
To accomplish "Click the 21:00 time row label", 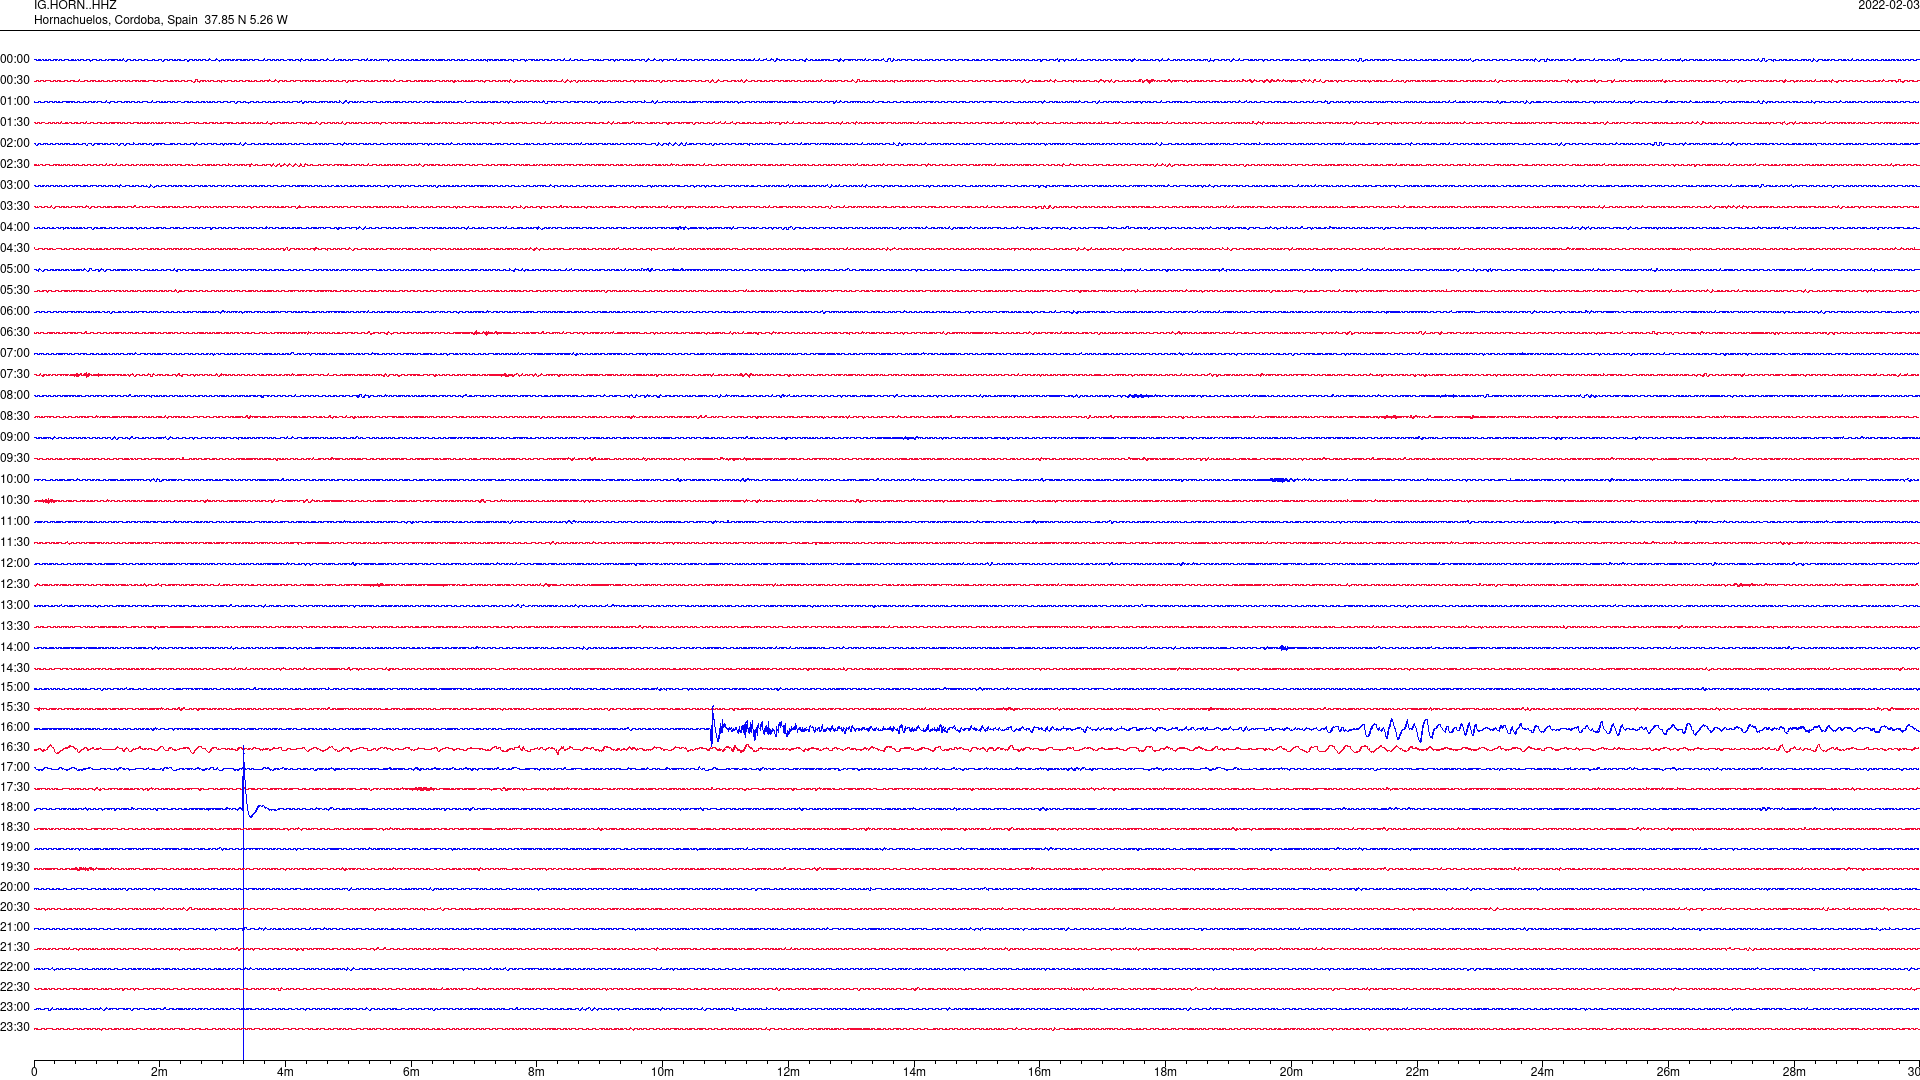I will pos(15,927).
